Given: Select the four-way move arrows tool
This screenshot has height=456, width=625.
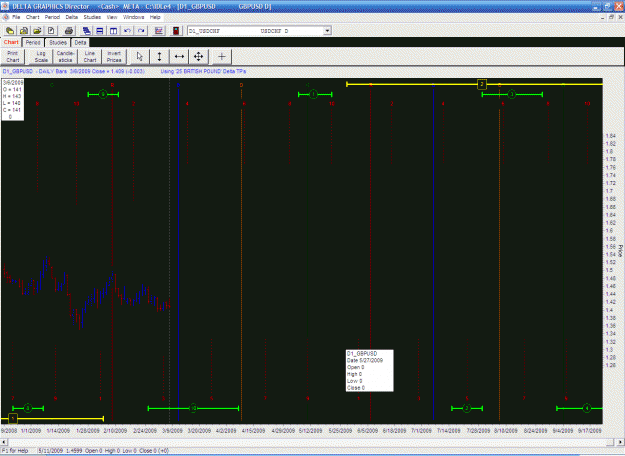Looking at the screenshot, I should (199, 57).
